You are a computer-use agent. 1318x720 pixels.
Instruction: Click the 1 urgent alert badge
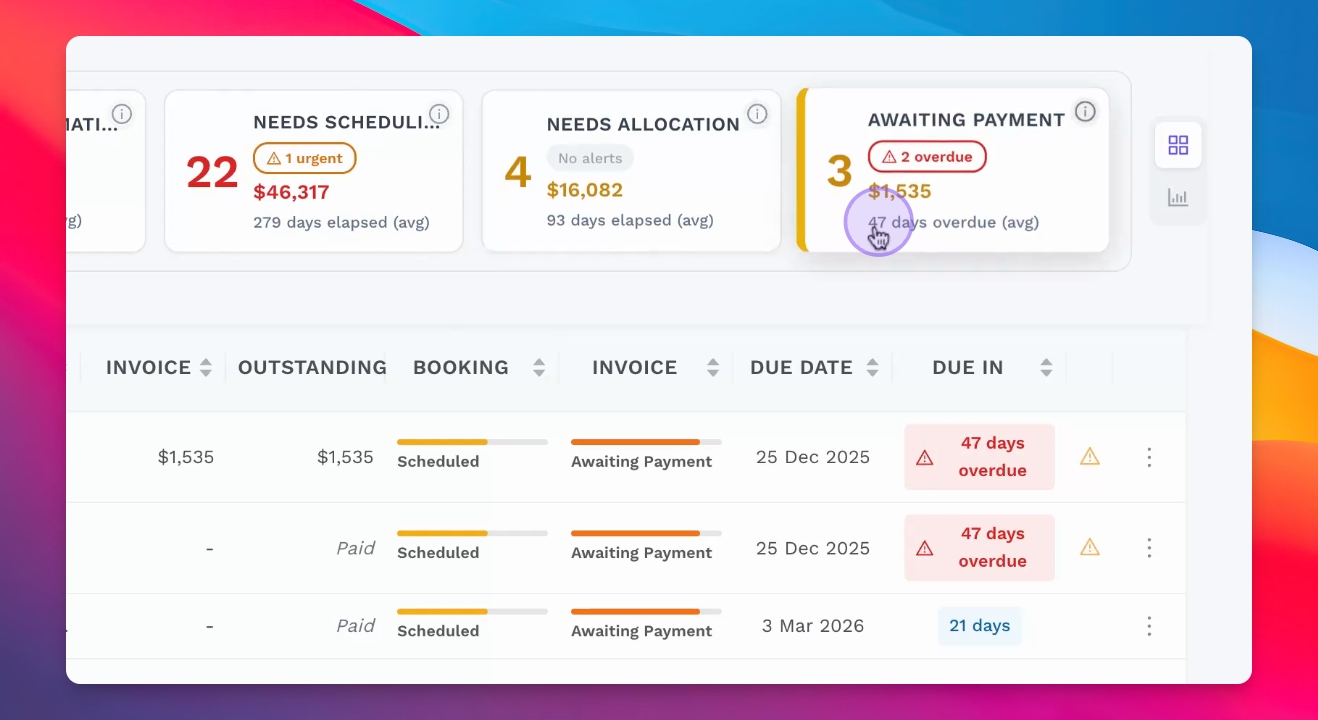pyautogui.click(x=305, y=158)
